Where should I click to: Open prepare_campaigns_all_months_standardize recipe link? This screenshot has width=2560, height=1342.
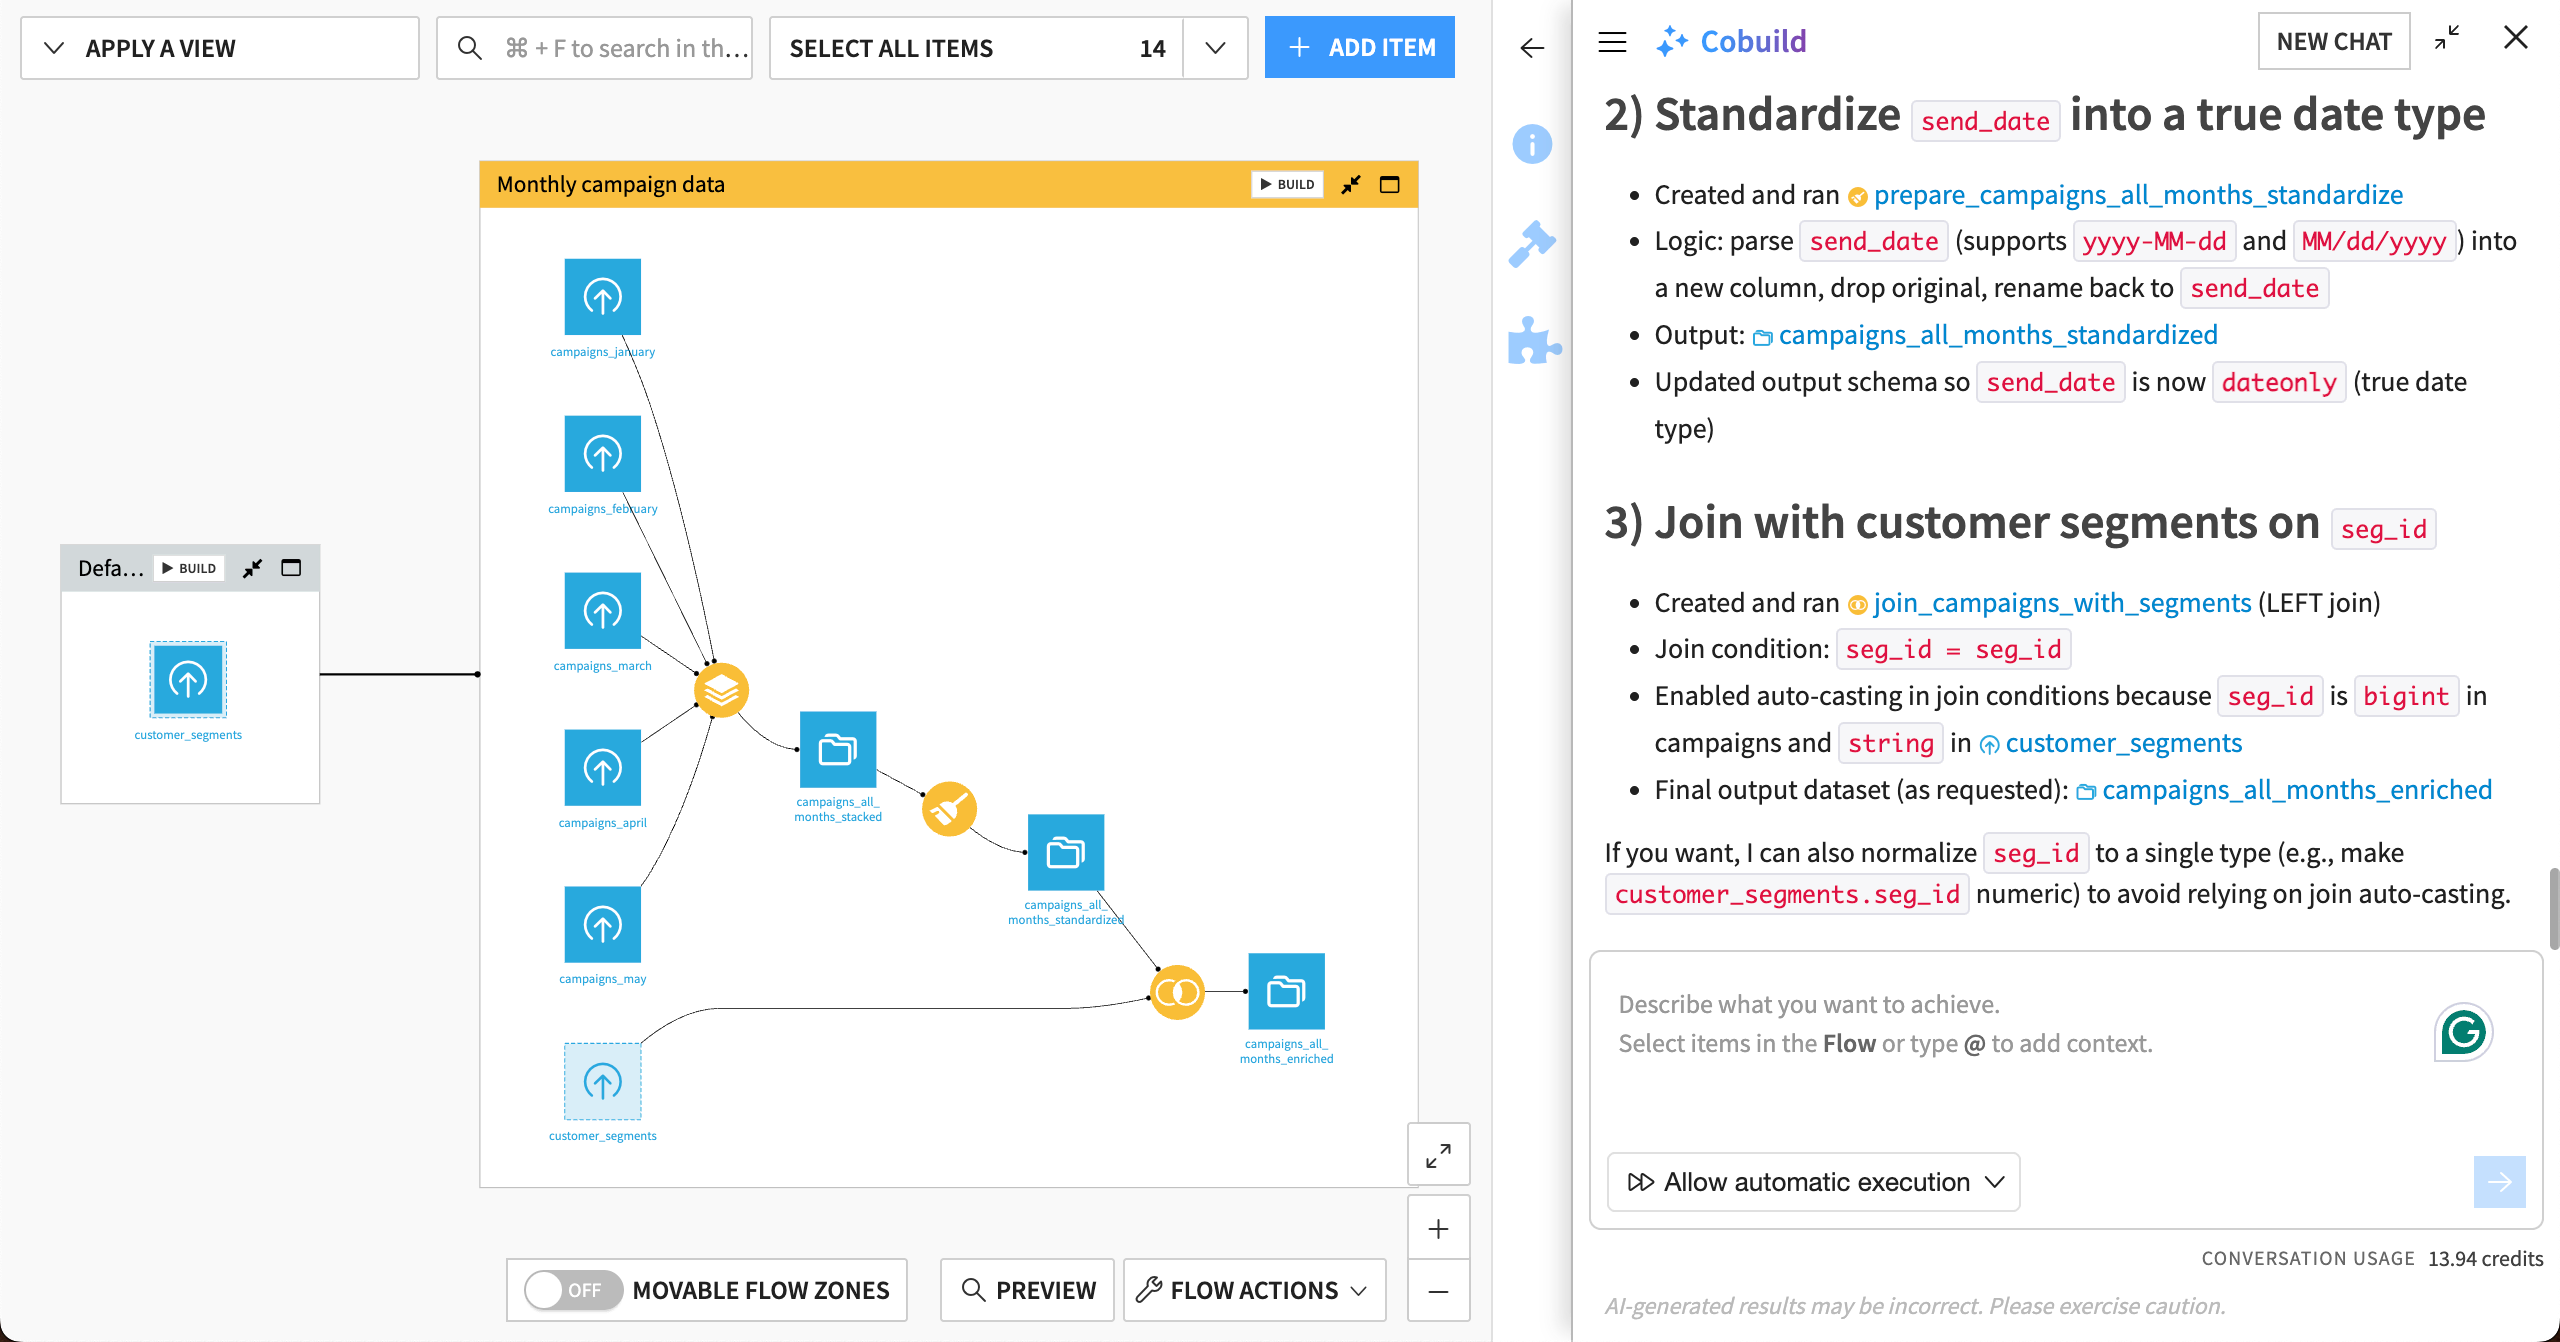pos(2138,195)
